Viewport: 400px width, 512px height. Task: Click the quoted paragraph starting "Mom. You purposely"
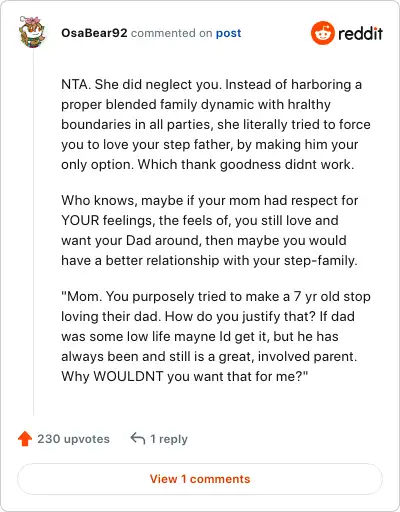click(x=216, y=336)
